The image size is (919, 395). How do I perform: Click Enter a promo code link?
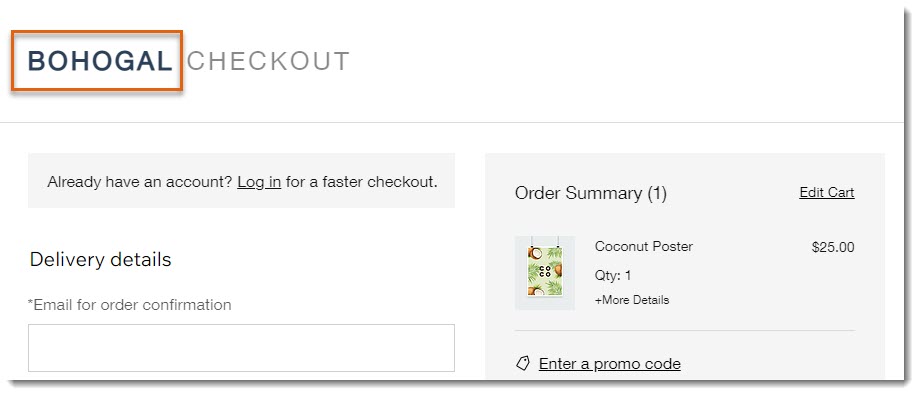click(610, 364)
